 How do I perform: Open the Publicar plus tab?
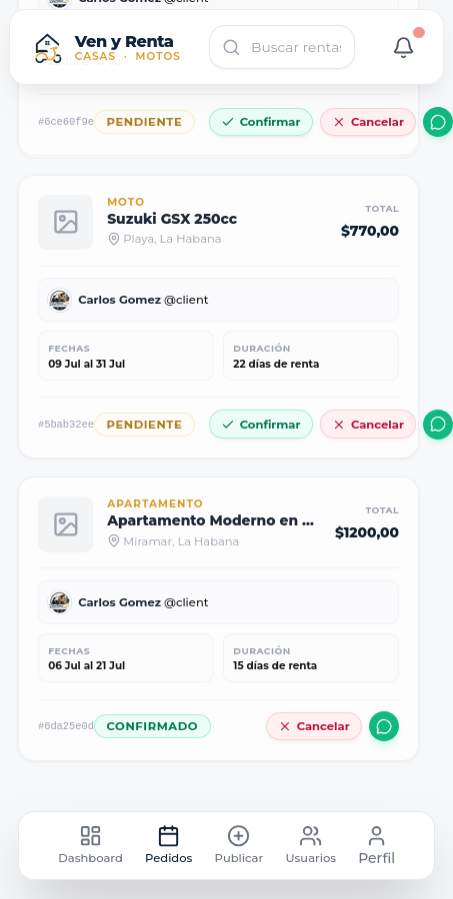point(239,845)
